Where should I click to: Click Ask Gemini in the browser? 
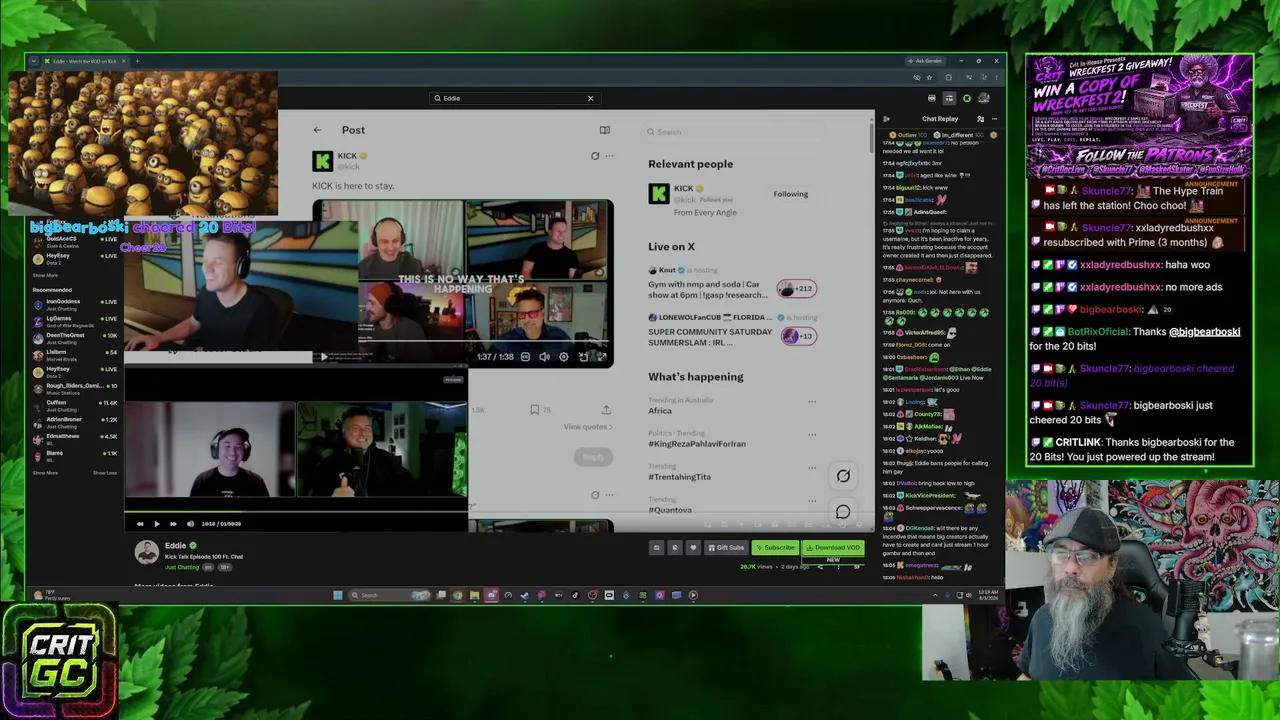[x=925, y=61]
